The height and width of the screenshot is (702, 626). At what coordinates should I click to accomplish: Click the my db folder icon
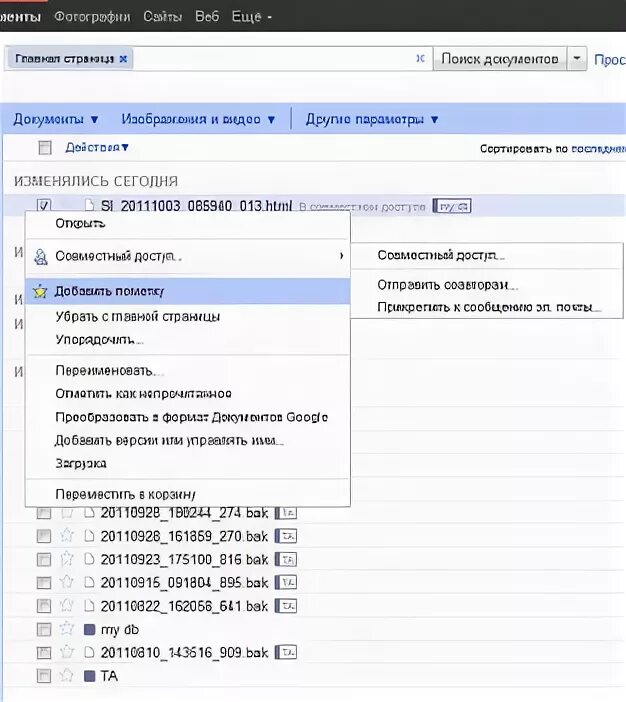click(90, 629)
